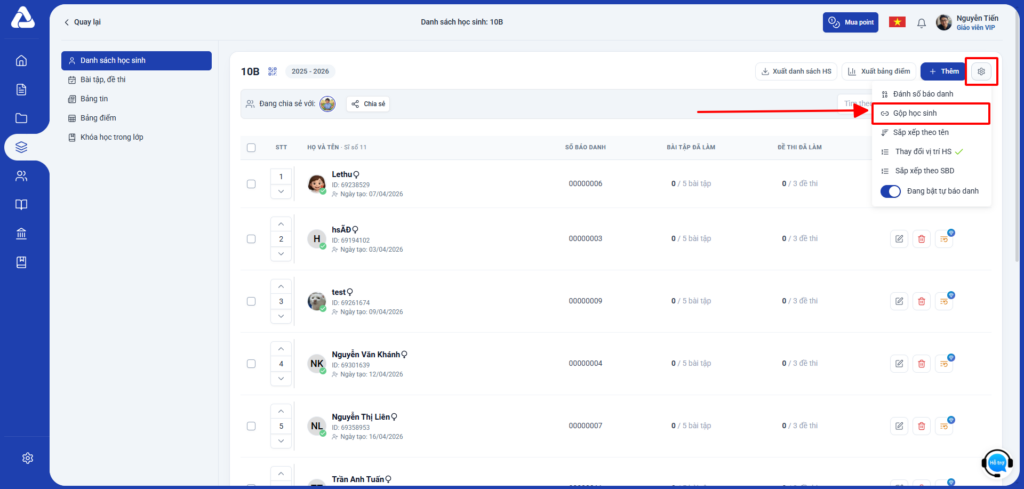Click the QR code icon next to 10B
Image resolution: width=1024 pixels, height=489 pixels.
272,71
